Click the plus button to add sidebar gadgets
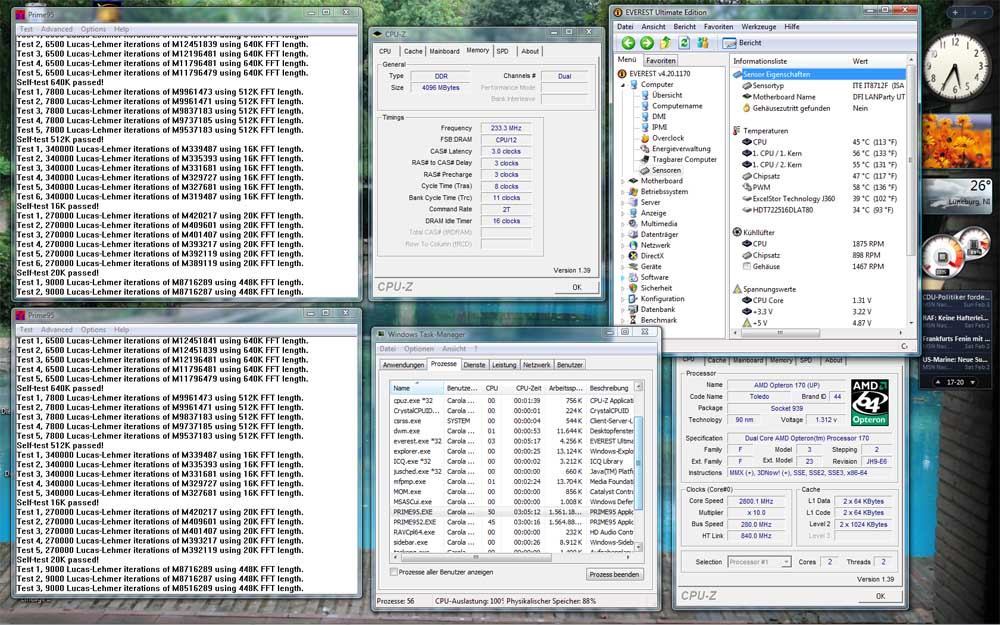The width and height of the screenshot is (1000, 625). click(x=955, y=12)
